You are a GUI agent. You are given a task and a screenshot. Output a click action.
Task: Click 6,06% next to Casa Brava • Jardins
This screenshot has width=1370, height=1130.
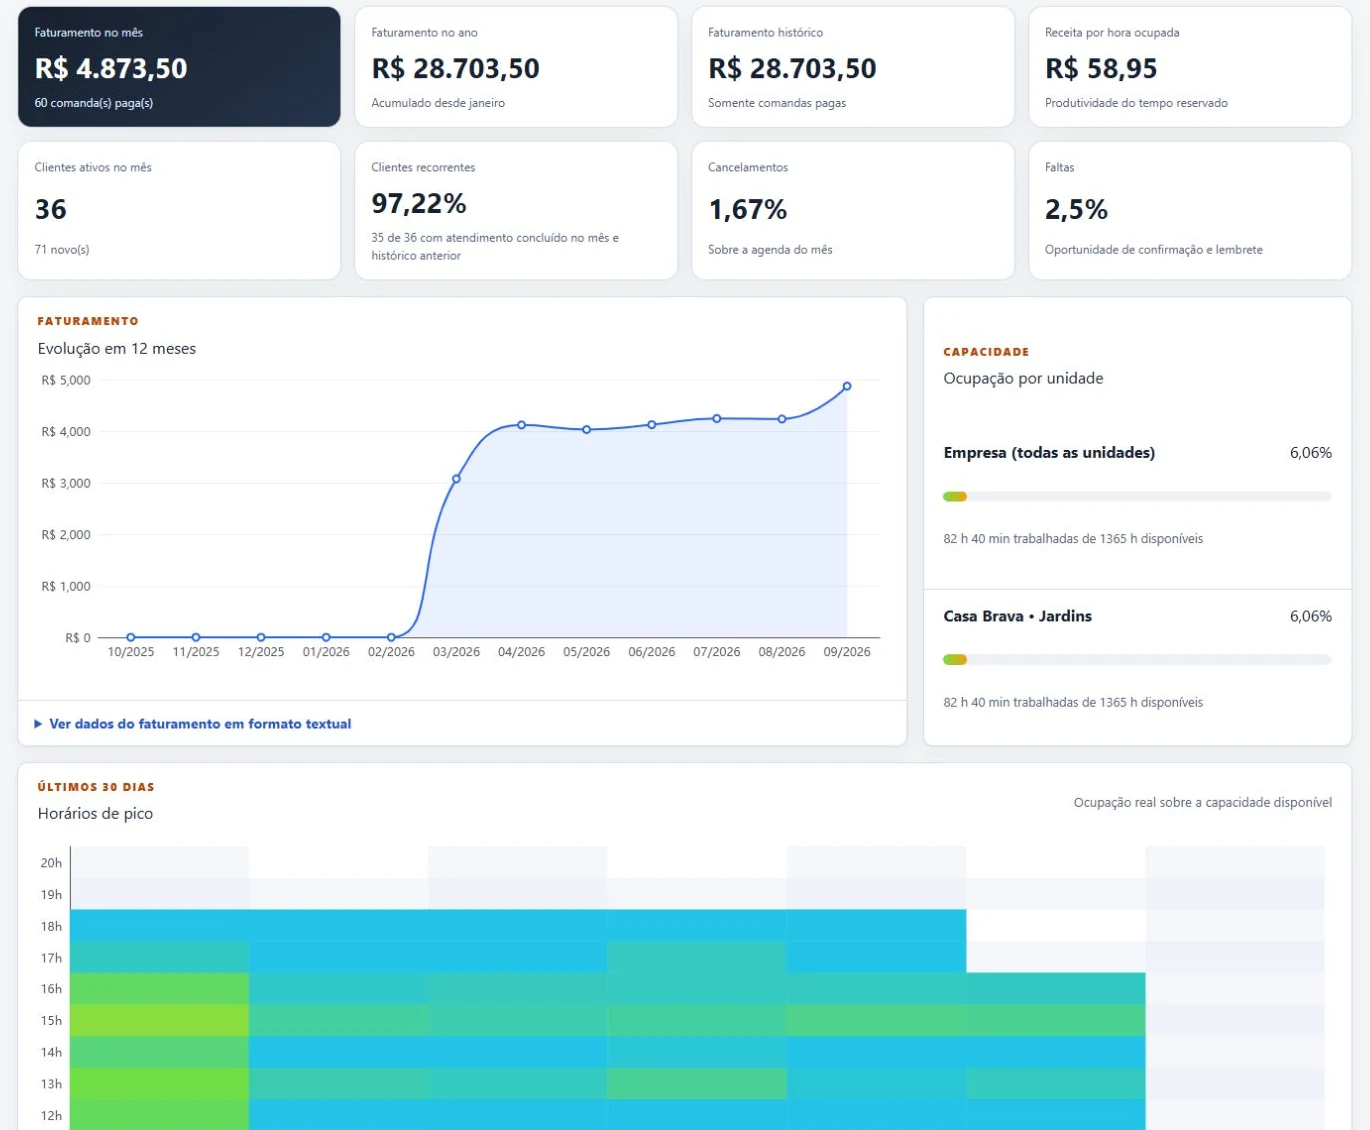tap(1310, 616)
